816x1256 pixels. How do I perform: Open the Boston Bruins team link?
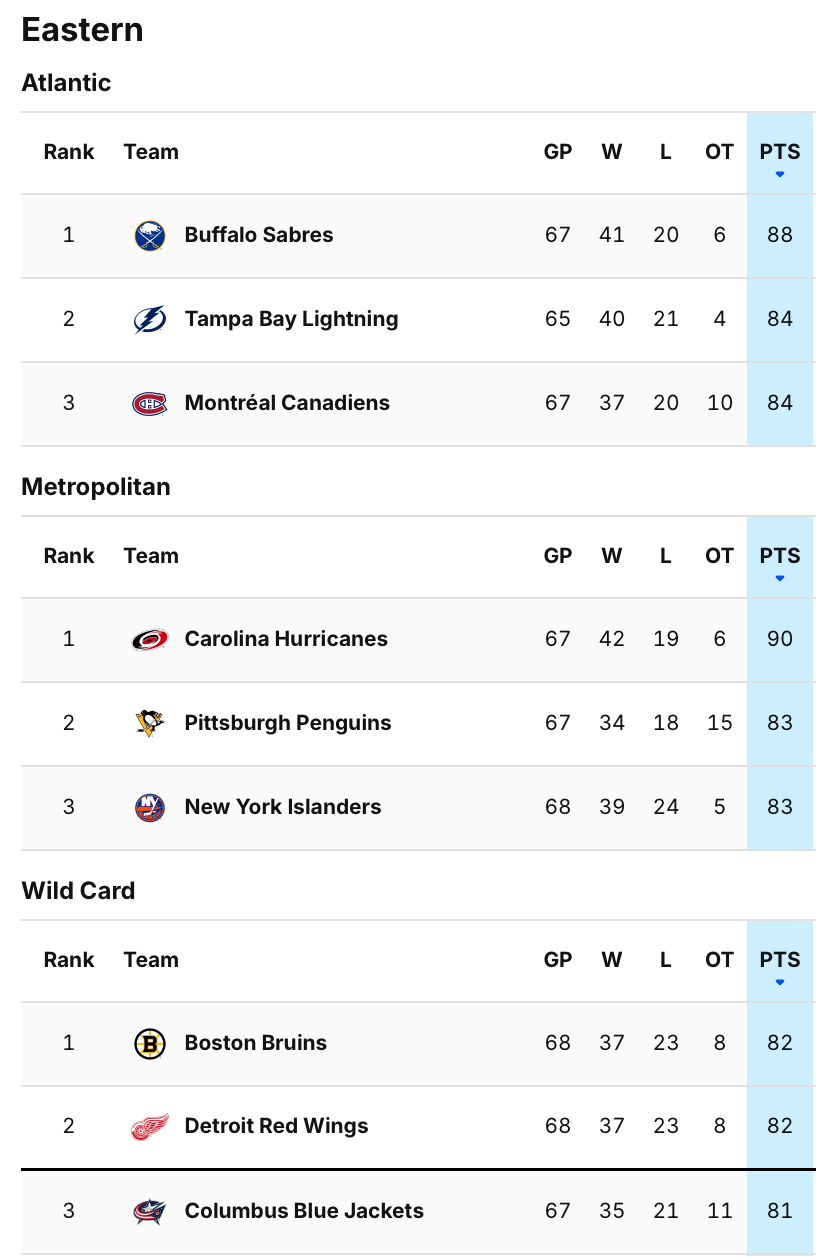pyautogui.click(x=256, y=1043)
